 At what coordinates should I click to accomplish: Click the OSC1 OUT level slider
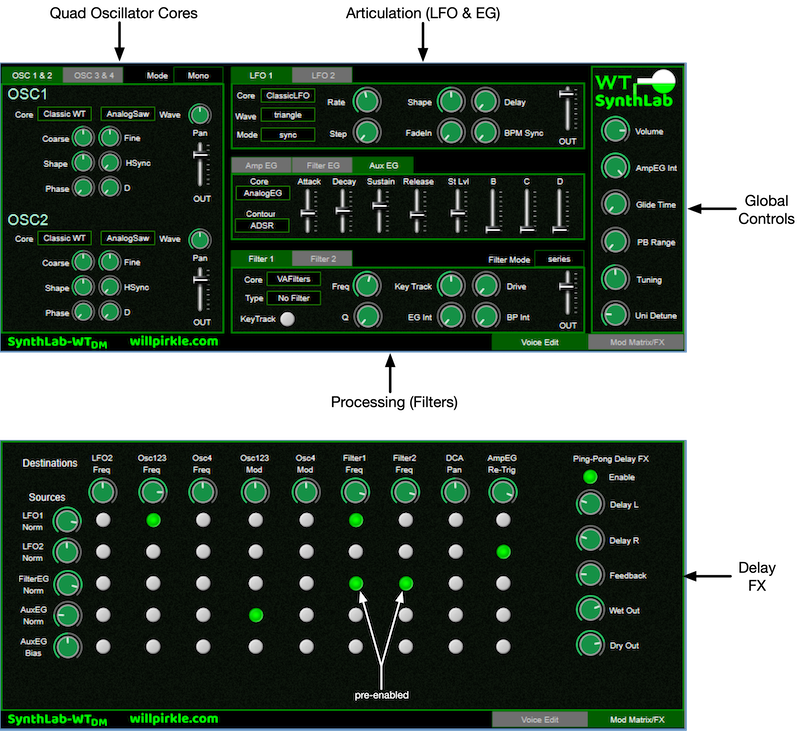click(x=201, y=164)
